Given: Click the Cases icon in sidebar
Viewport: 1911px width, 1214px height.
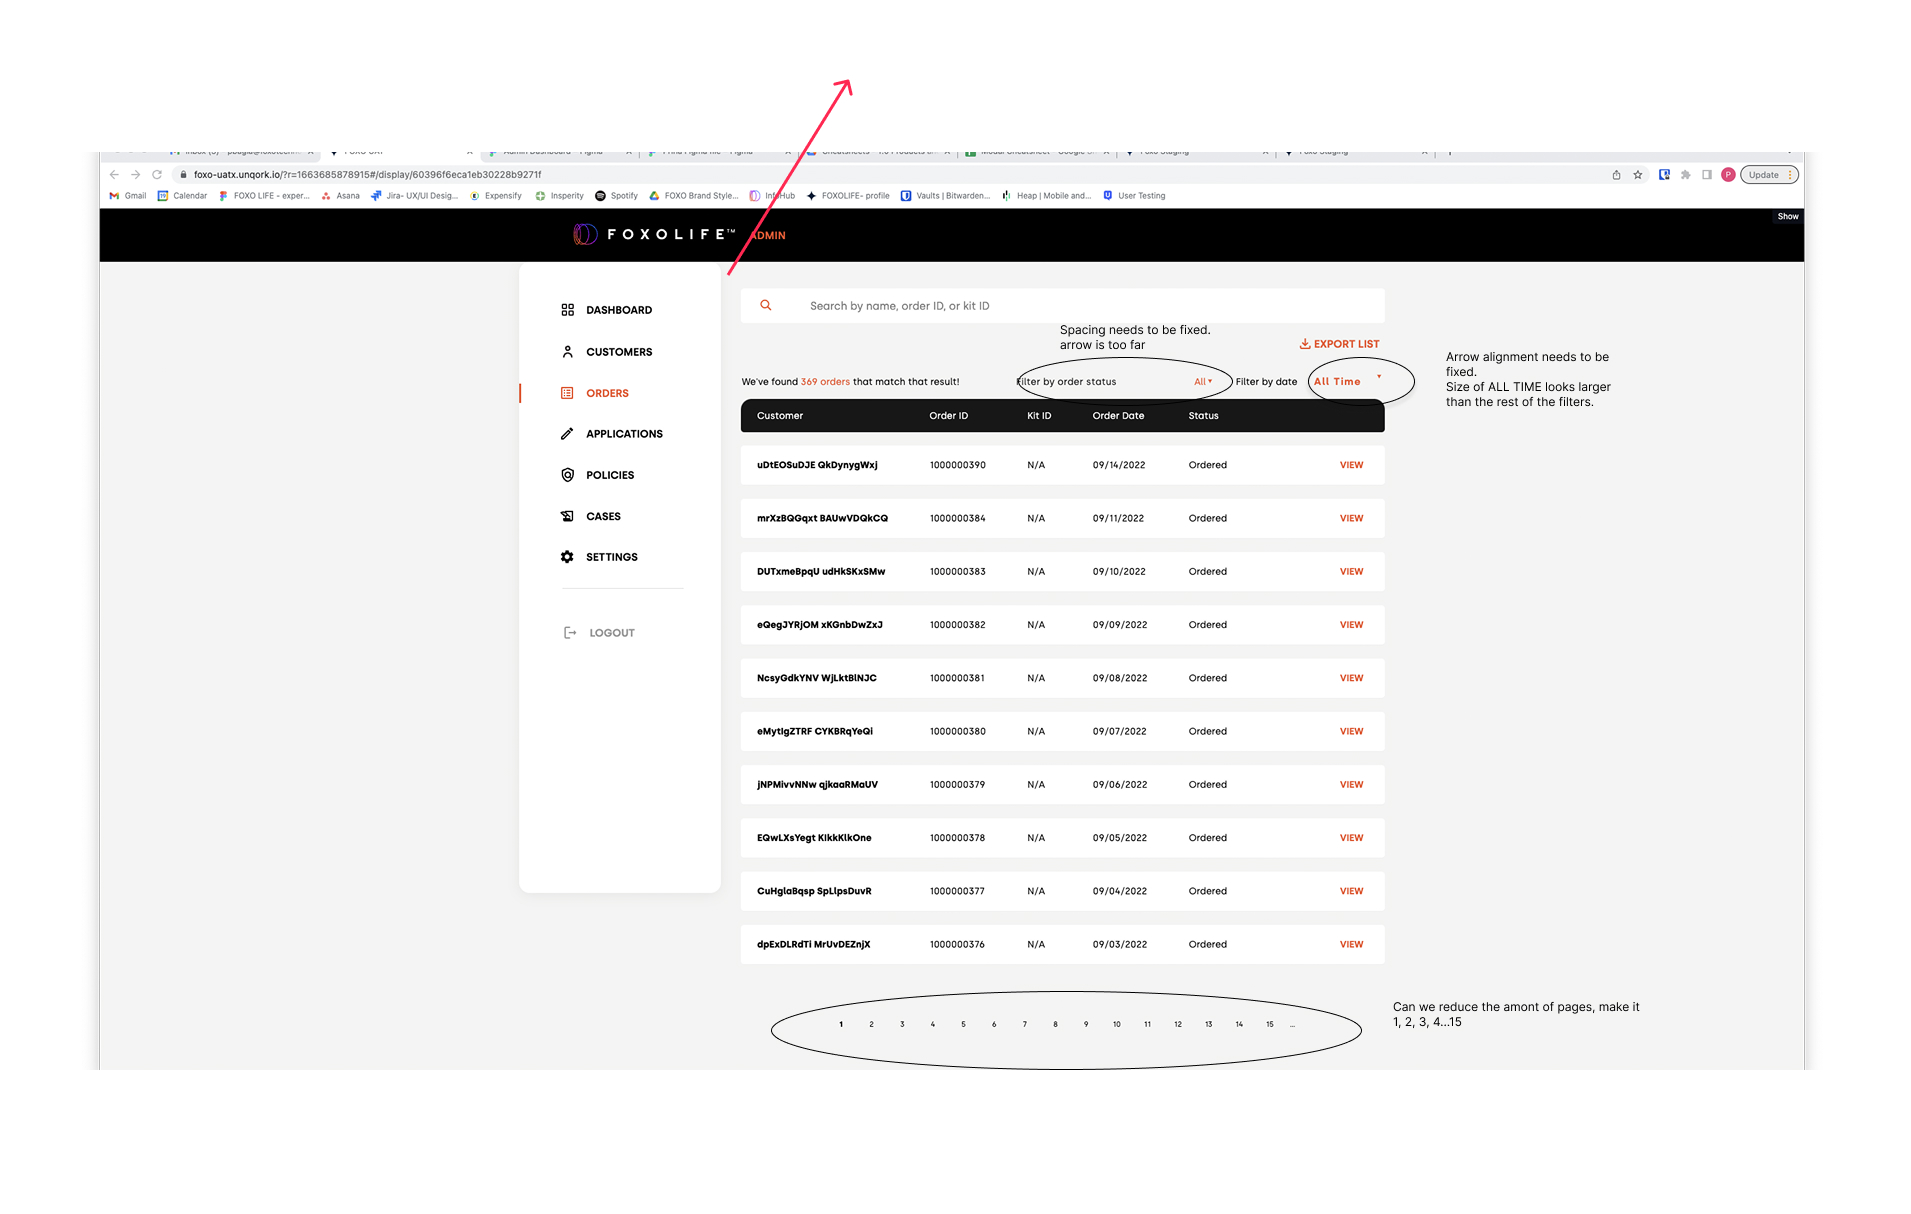Looking at the screenshot, I should tap(567, 516).
